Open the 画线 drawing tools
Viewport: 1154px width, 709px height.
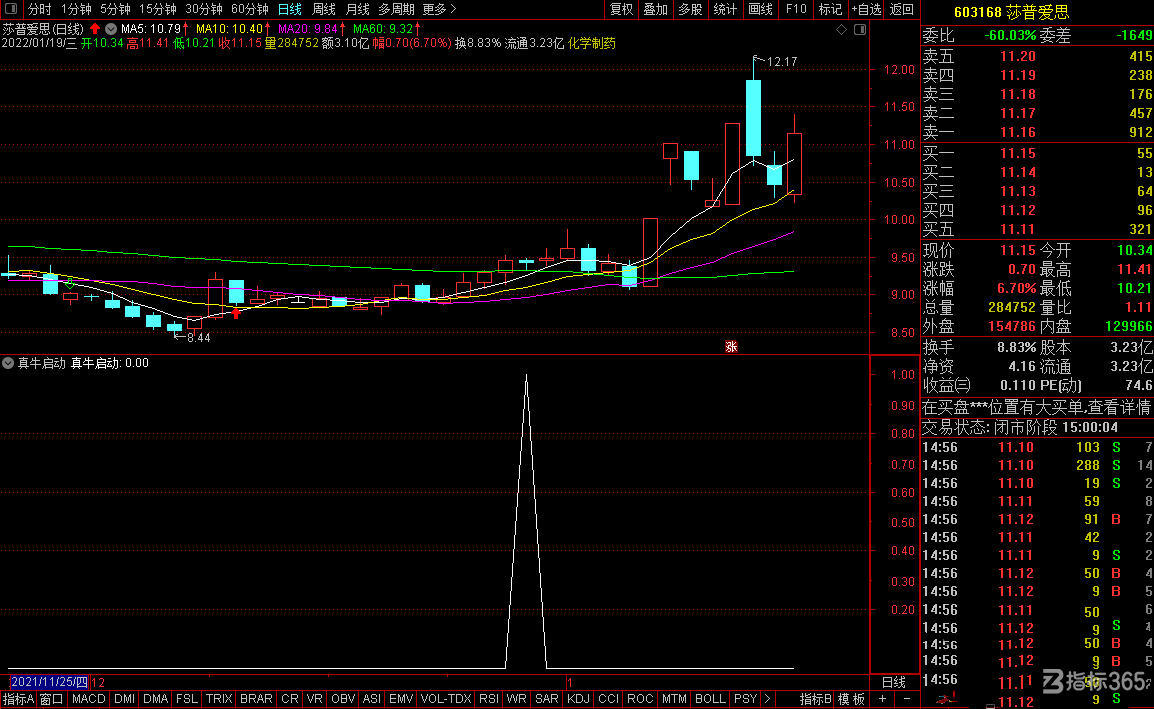pos(760,9)
